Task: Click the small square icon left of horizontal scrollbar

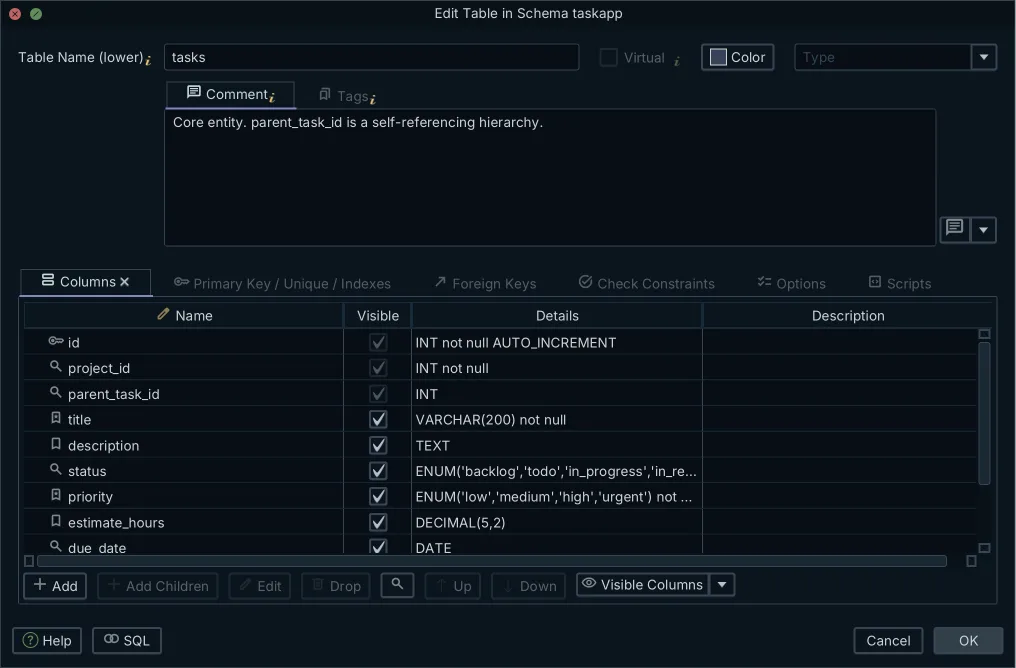Action: (x=29, y=561)
